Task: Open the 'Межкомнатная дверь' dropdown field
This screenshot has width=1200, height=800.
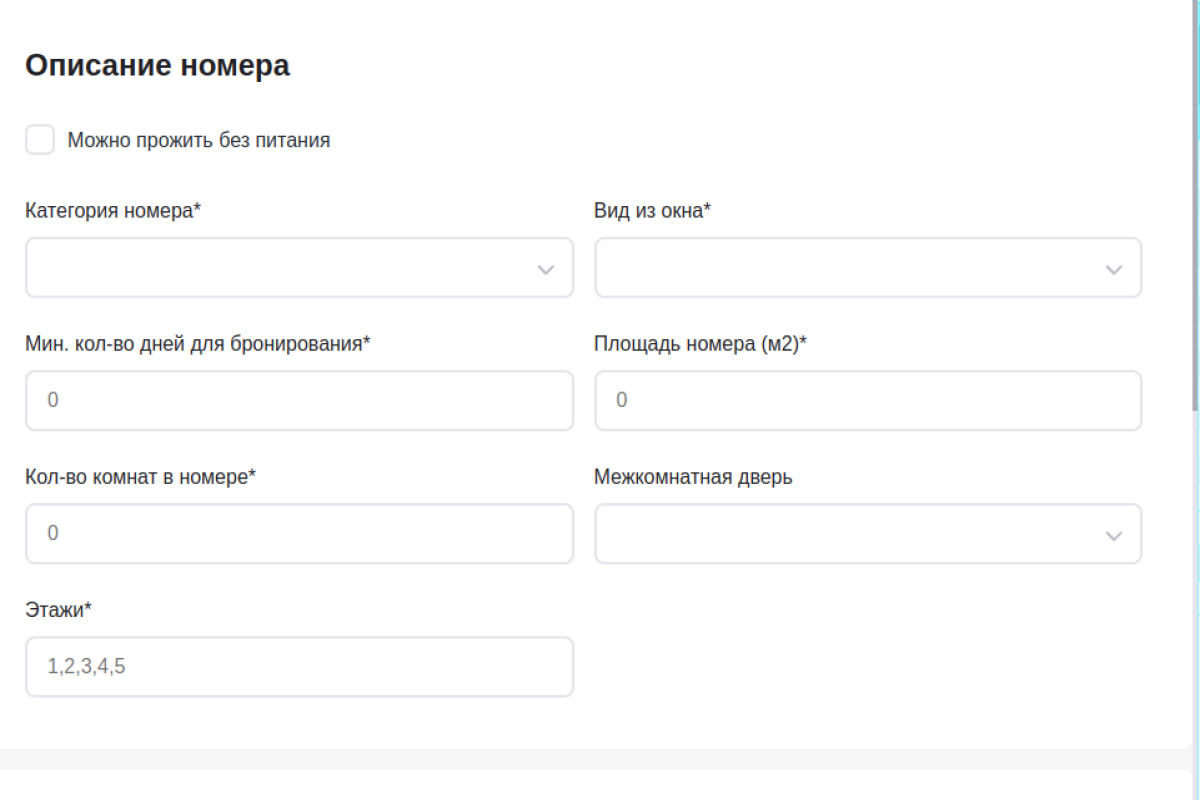Action: [x=868, y=534]
